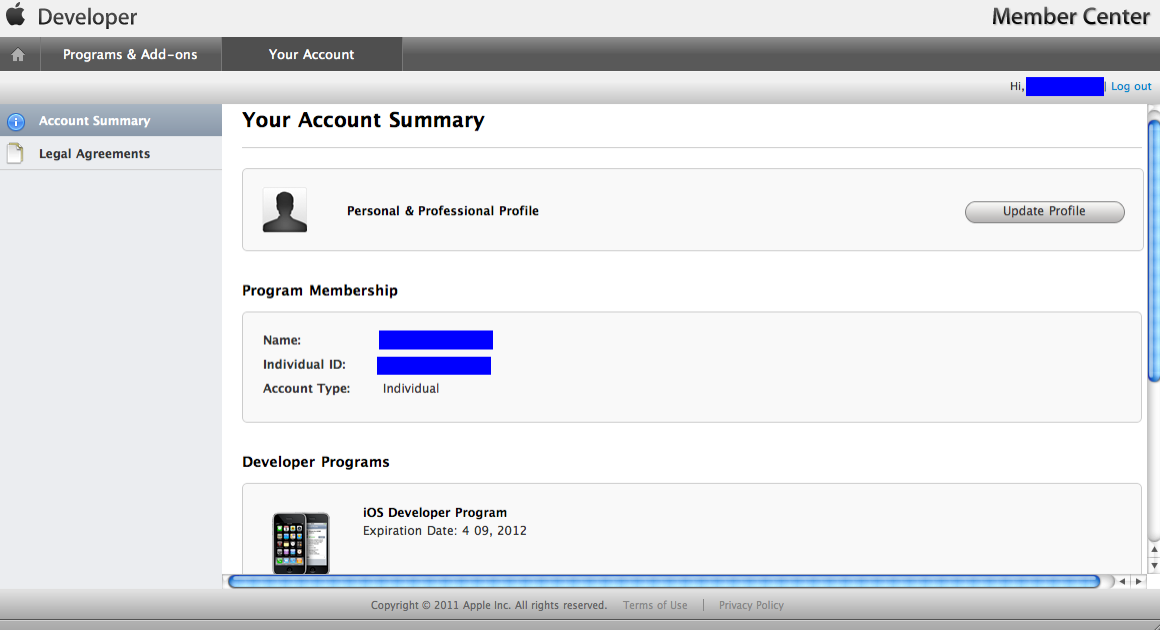Screen dimensions: 1160x630
Task: Click the Developer header title
Action: (x=87, y=16)
